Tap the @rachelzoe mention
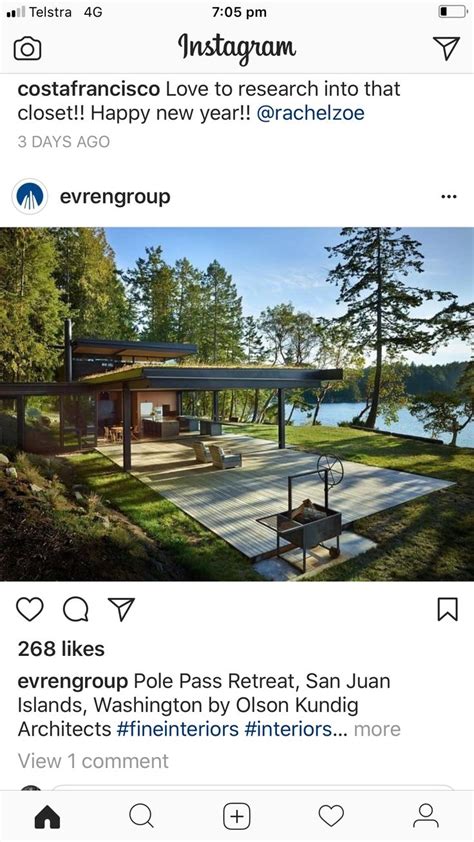Viewport: 474px width, 842px height. pyautogui.click(x=310, y=113)
